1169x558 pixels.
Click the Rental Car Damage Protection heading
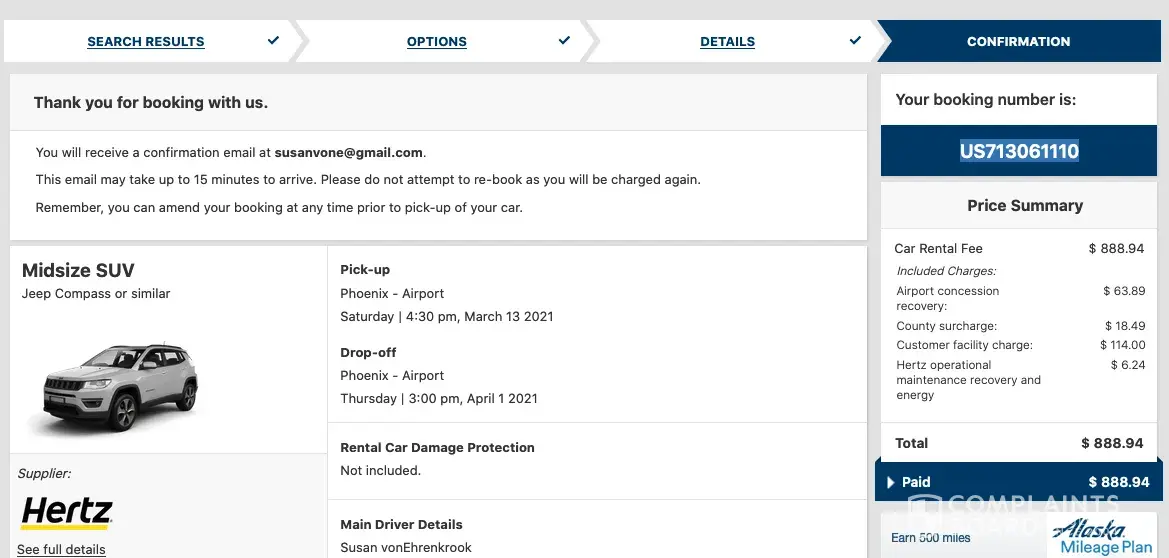(437, 447)
